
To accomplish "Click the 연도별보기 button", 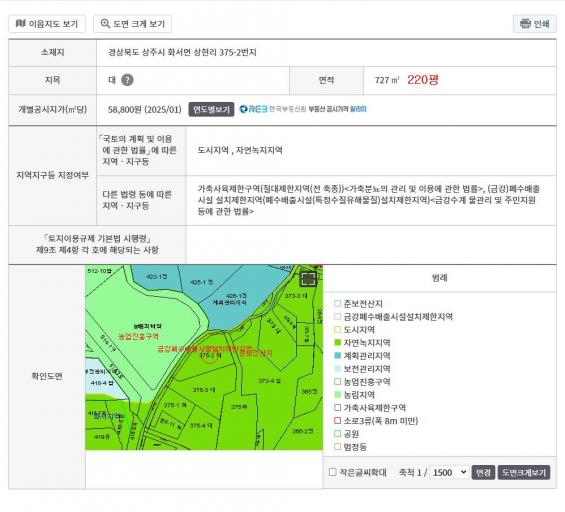I will point(211,109).
